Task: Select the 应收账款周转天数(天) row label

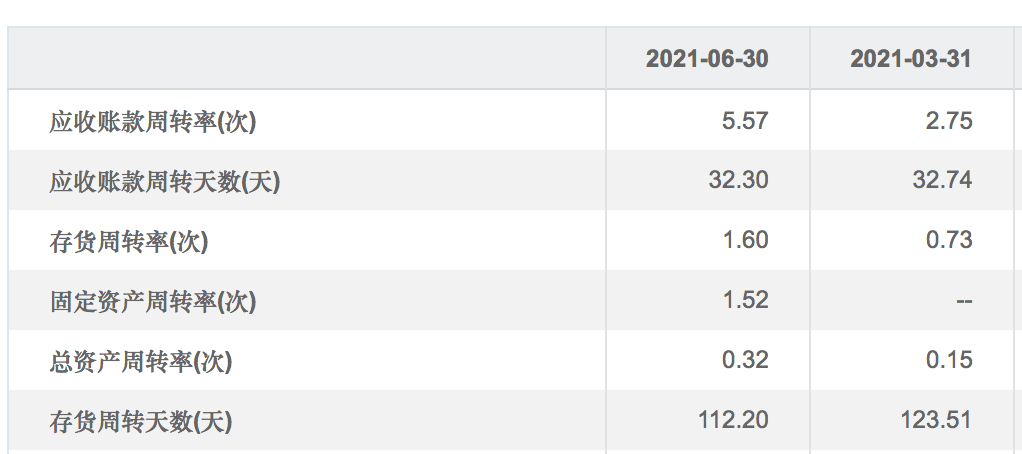Action: [x=165, y=181]
